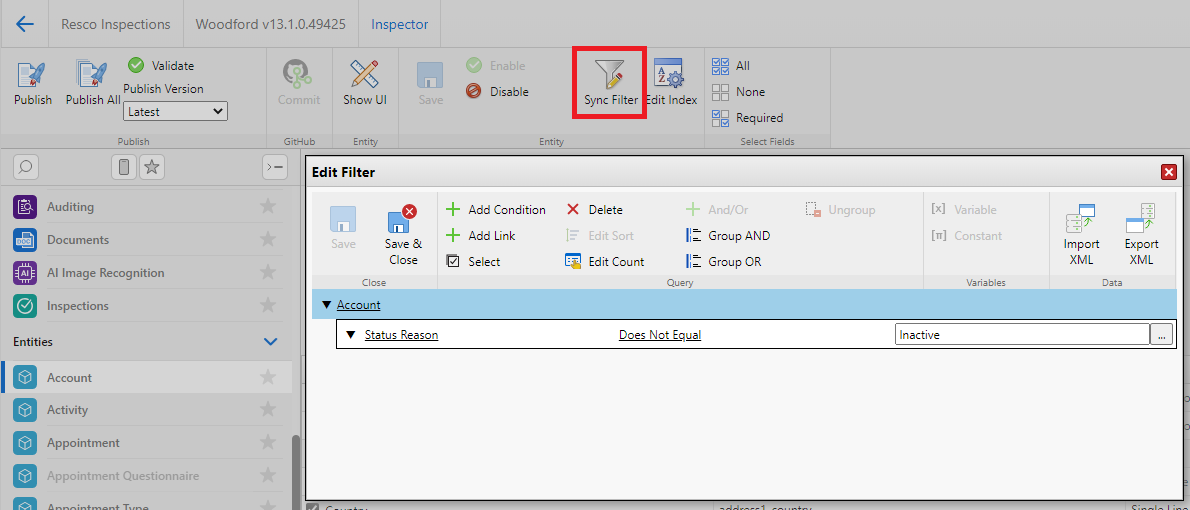Select None fields checkbox option
Viewport: 1190px width, 510px height.
721,92
